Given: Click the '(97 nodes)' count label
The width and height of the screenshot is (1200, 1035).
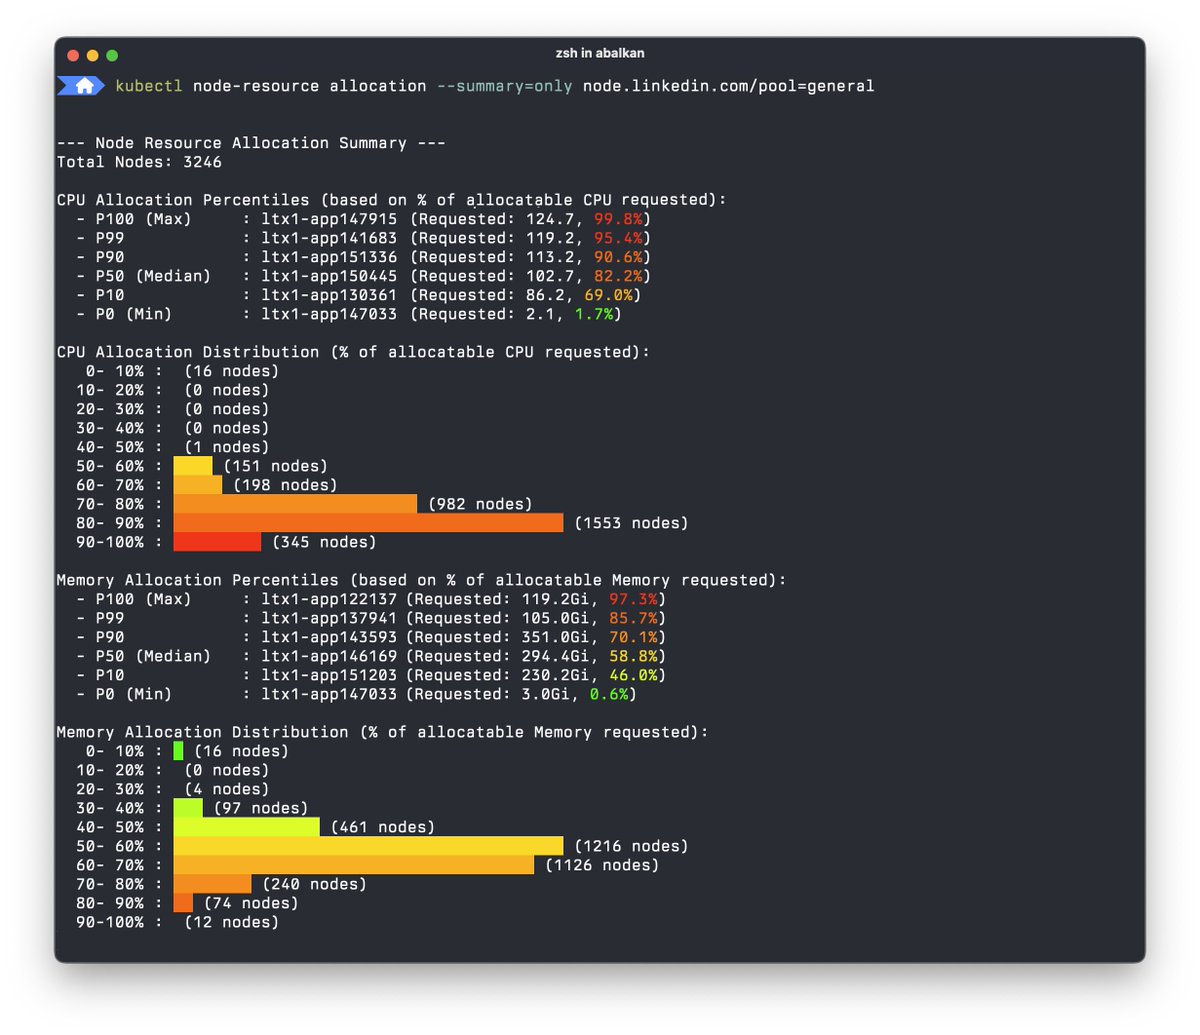Looking at the screenshot, I should (261, 808).
